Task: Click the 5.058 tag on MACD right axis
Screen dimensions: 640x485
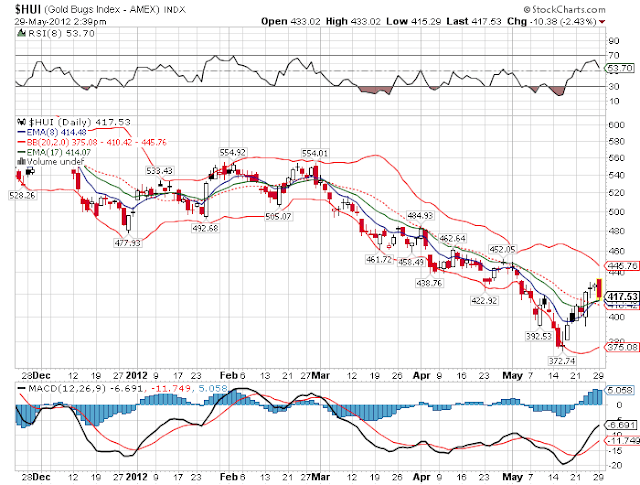Action: pyautogui.click(x=620, y=390)
